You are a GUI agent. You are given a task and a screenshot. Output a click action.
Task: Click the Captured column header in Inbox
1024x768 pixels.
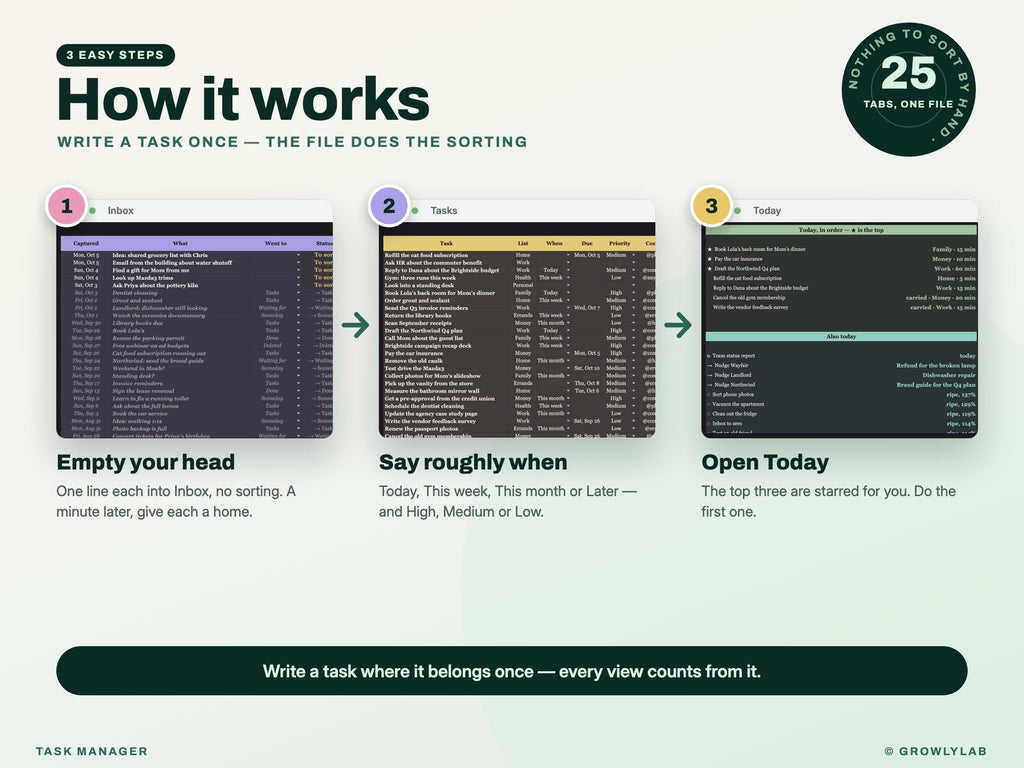[86, 243]
